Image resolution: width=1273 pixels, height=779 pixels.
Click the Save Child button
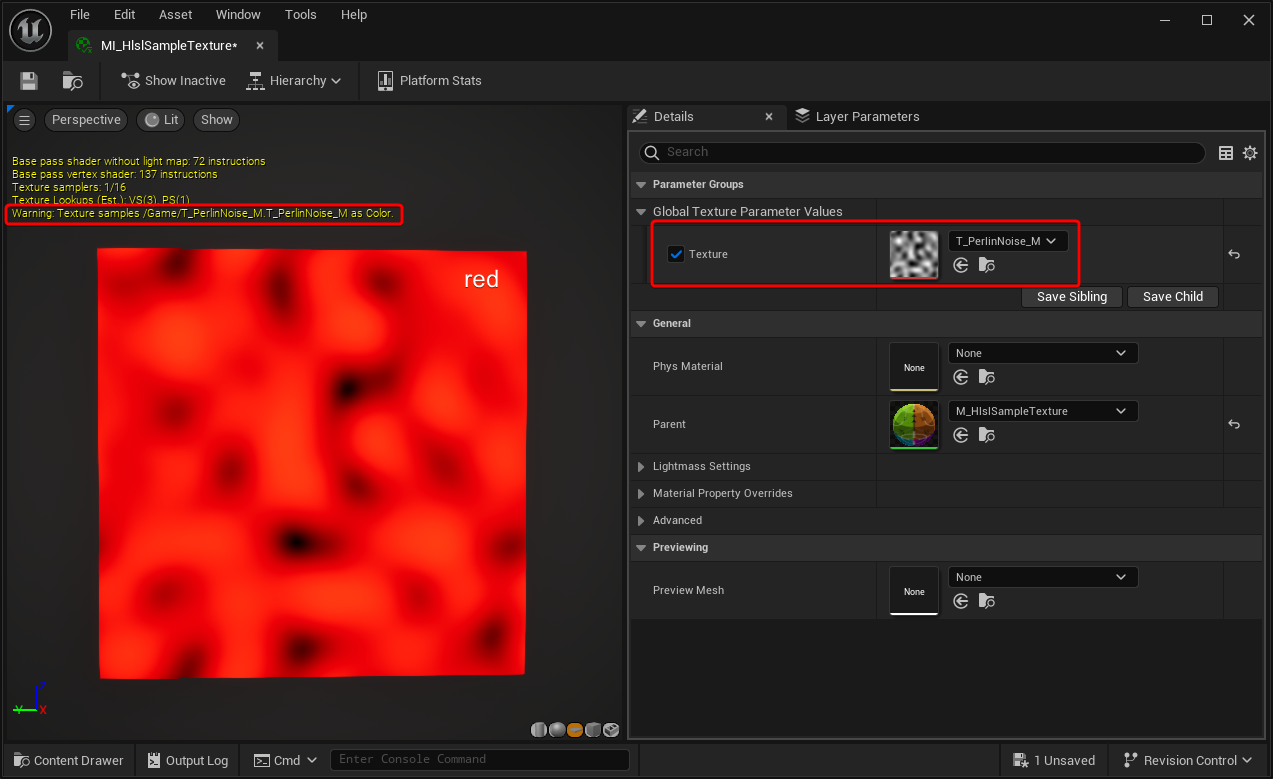pos(1172,297)
